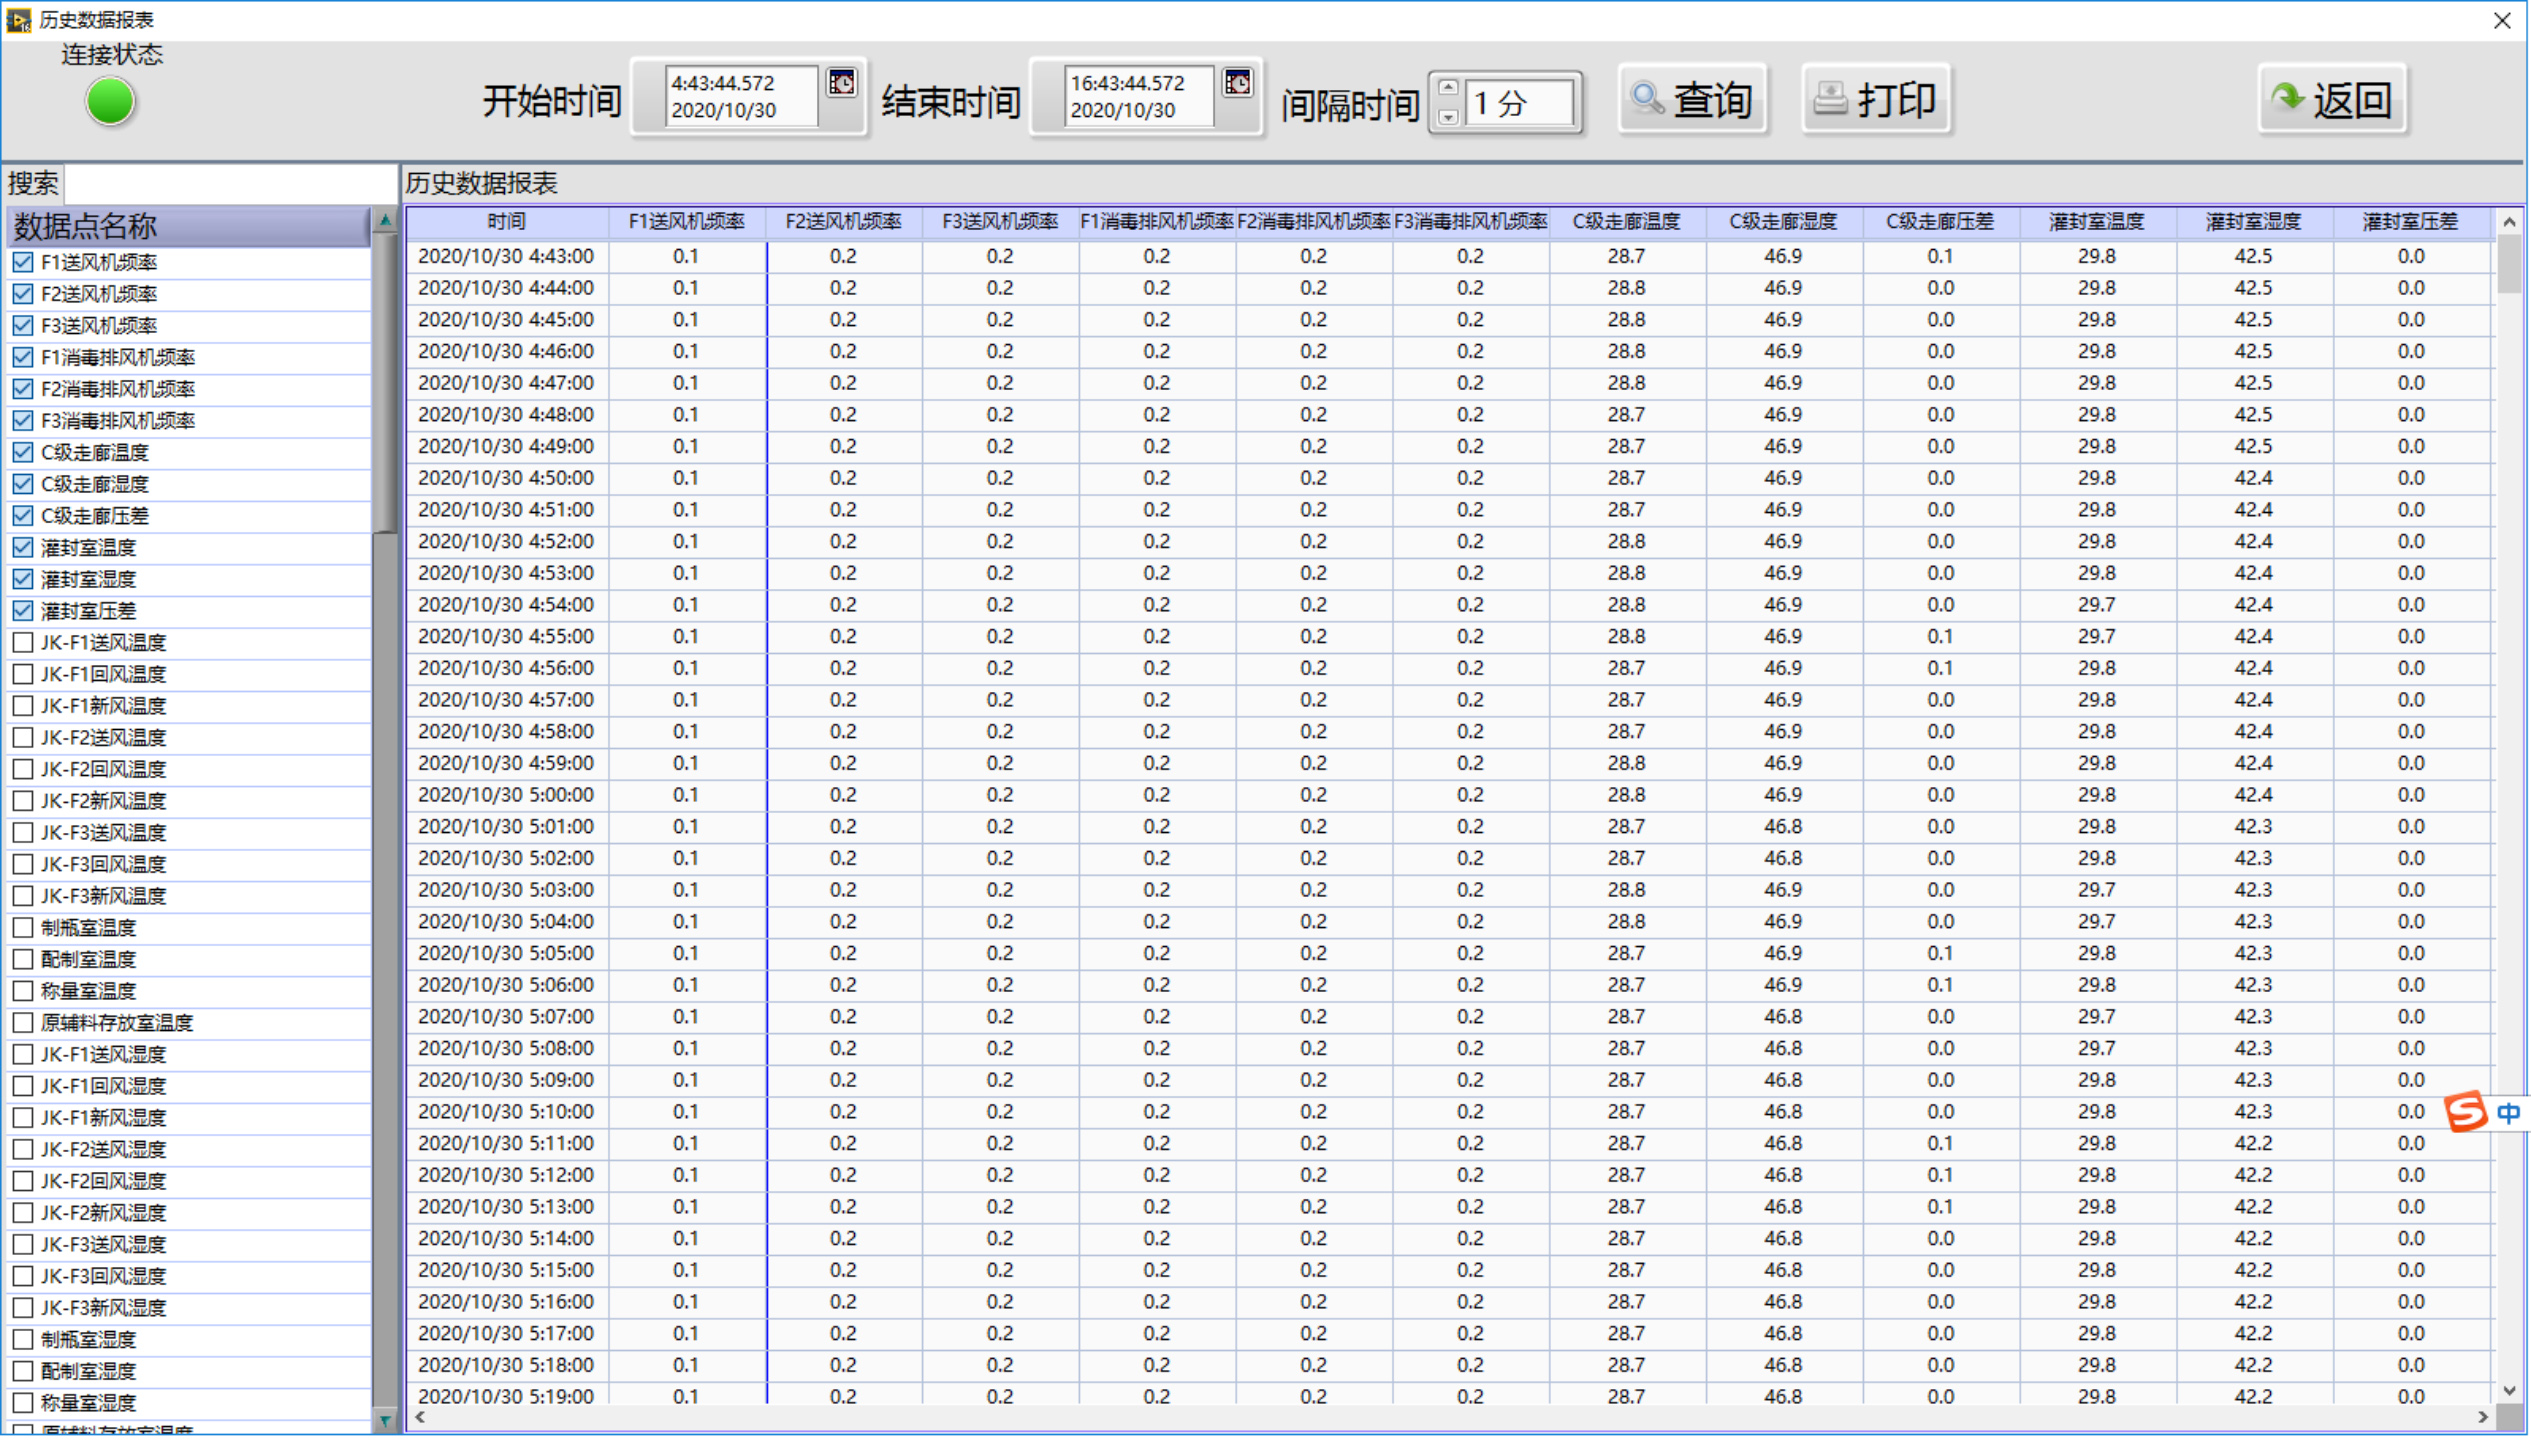This screenshot has height=1440, width=2531.
Task: Uncheck F1消毒排风机频率 checkbox
Action: point(23,358)
